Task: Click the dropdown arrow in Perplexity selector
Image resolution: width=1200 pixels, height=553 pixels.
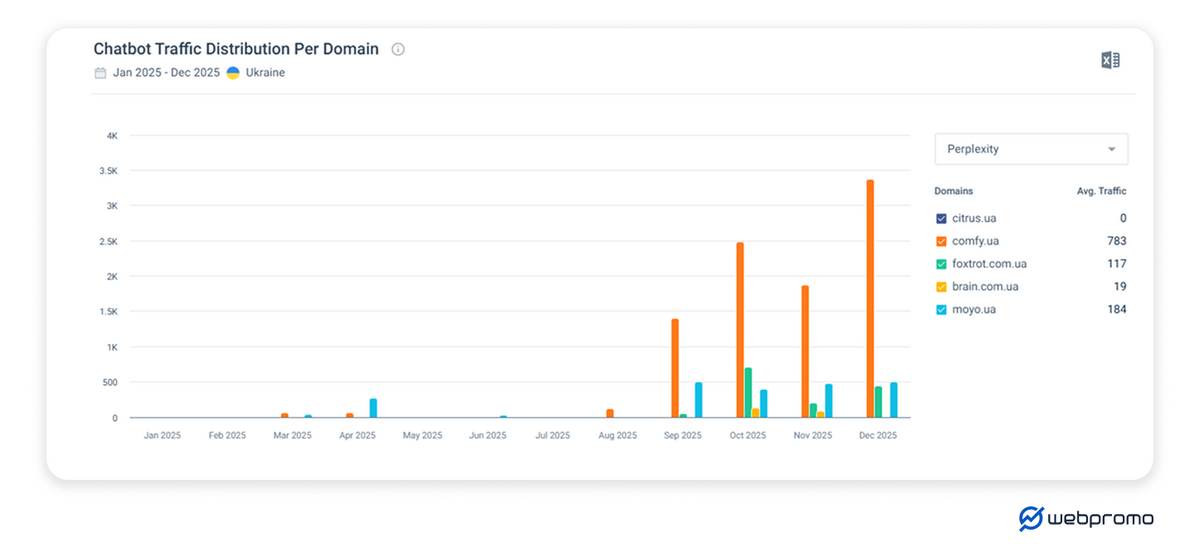Action: click(1111, 150)
